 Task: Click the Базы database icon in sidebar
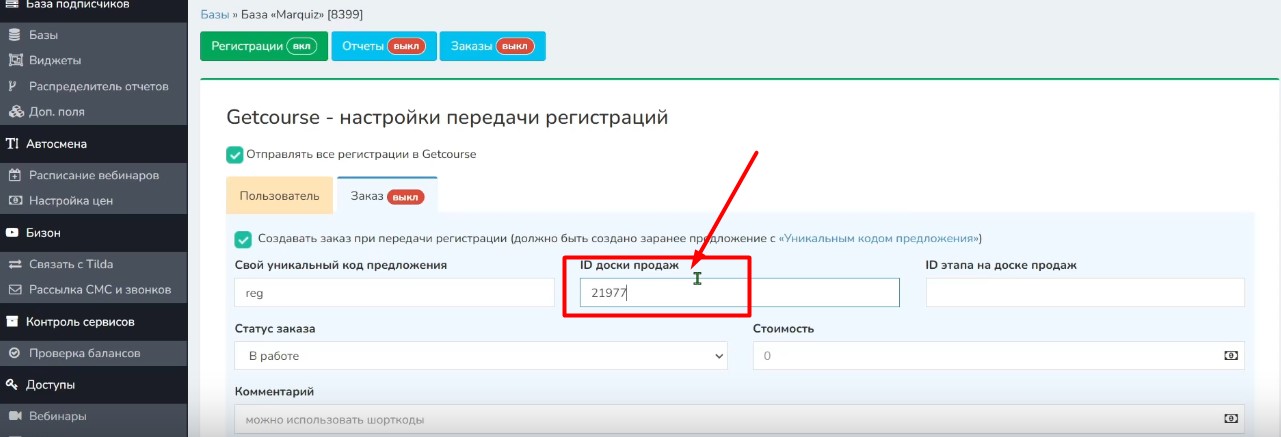(14, 35)
